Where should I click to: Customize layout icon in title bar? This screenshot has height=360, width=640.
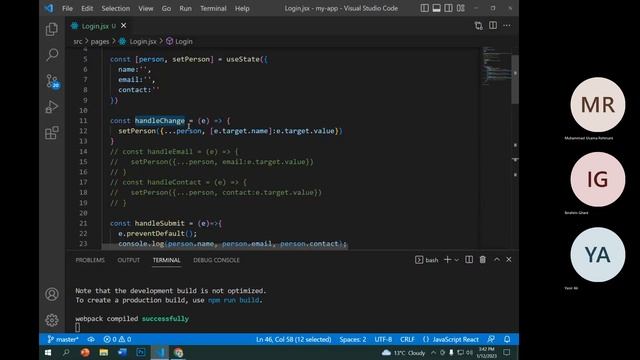click(x=460, y=8)
